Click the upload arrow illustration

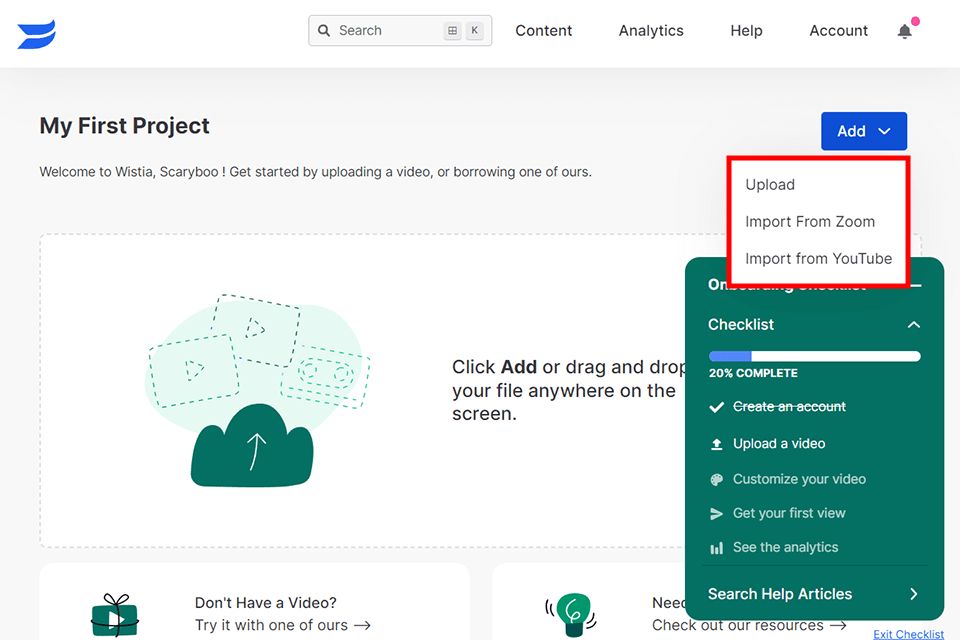click(252, 446)
